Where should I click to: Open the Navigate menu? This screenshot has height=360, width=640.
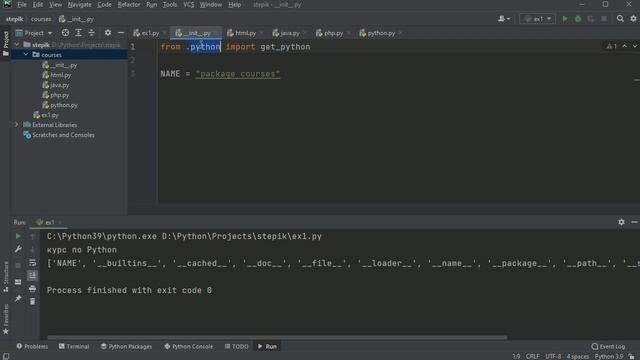[x=80, y=4]
